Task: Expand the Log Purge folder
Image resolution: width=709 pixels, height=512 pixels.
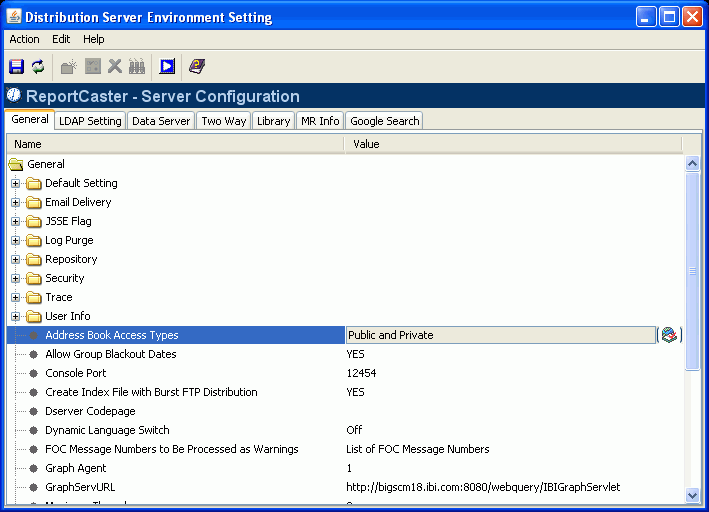Action: (x=16, y=240)
